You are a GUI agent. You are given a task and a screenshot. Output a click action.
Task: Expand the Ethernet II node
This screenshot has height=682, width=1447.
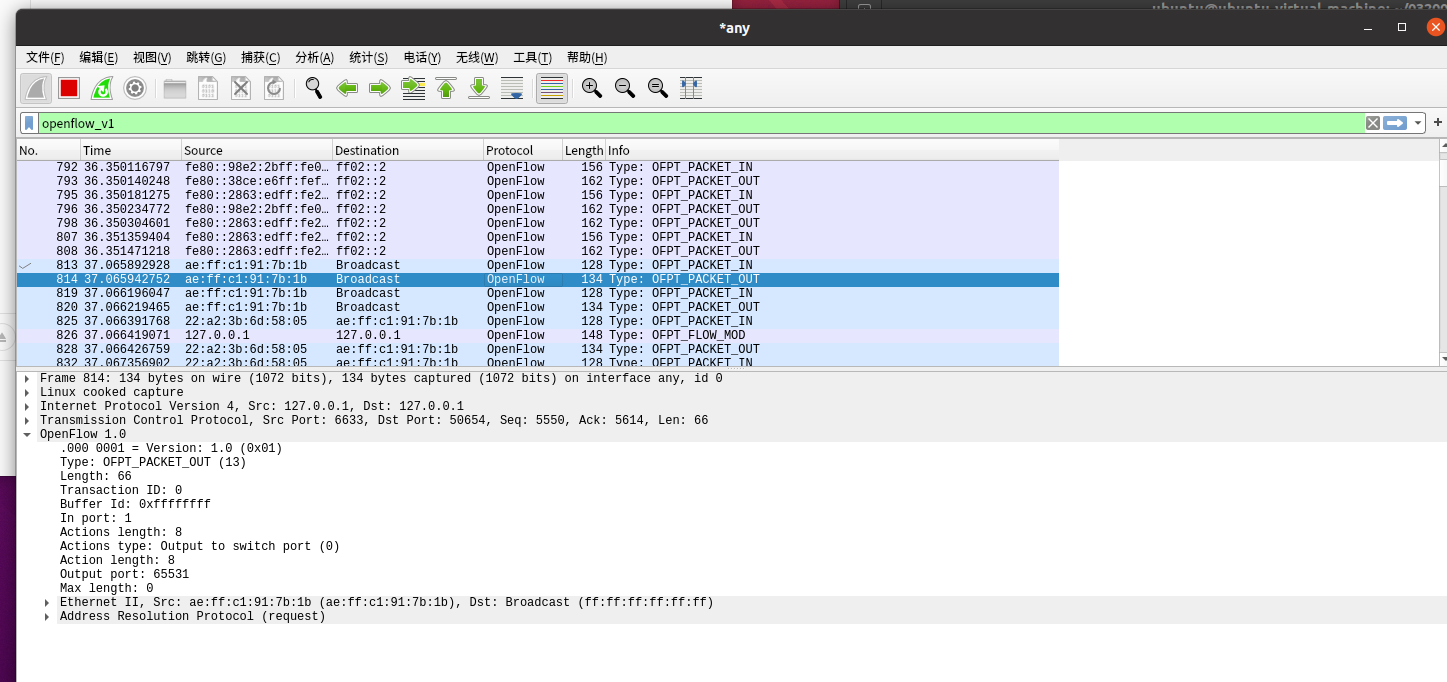[x=47, y=603]
